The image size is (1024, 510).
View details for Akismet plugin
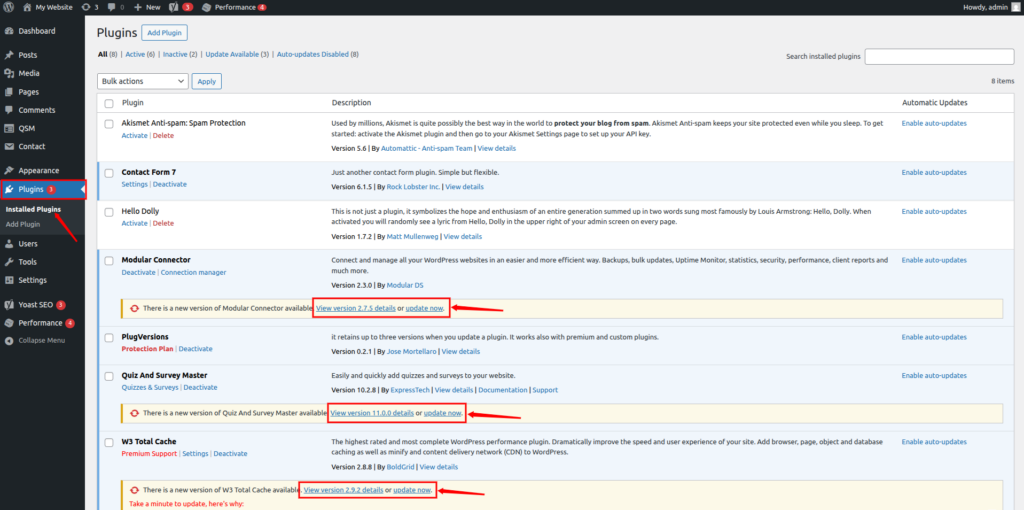click(496, 148)
